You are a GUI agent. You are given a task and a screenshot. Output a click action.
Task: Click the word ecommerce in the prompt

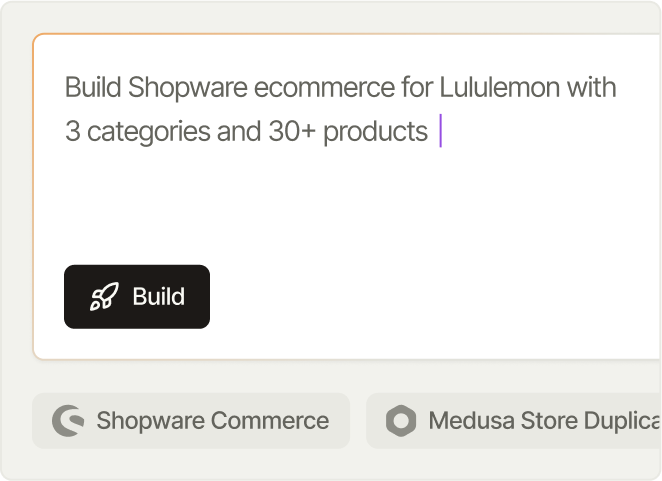click(324, 87)
